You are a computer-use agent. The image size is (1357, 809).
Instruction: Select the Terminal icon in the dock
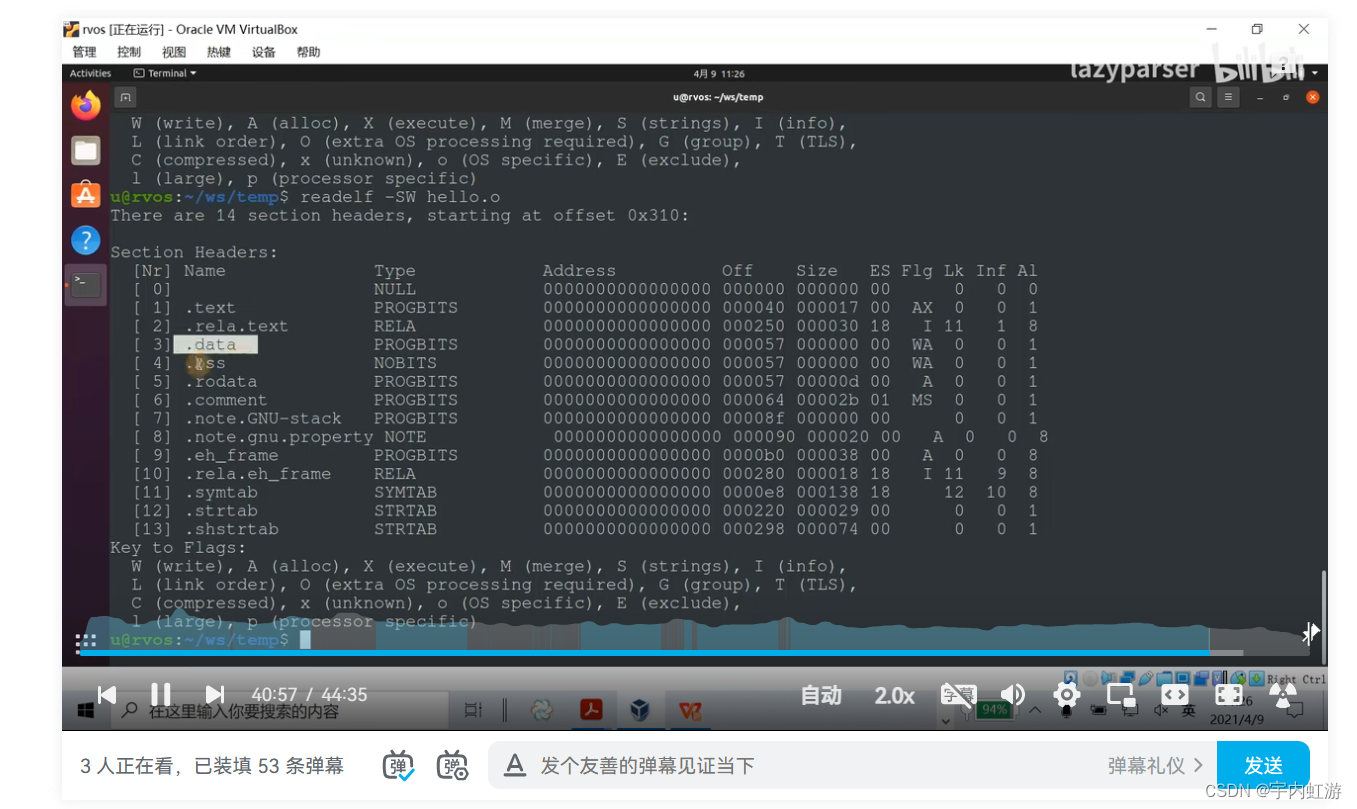pos(86,285)
